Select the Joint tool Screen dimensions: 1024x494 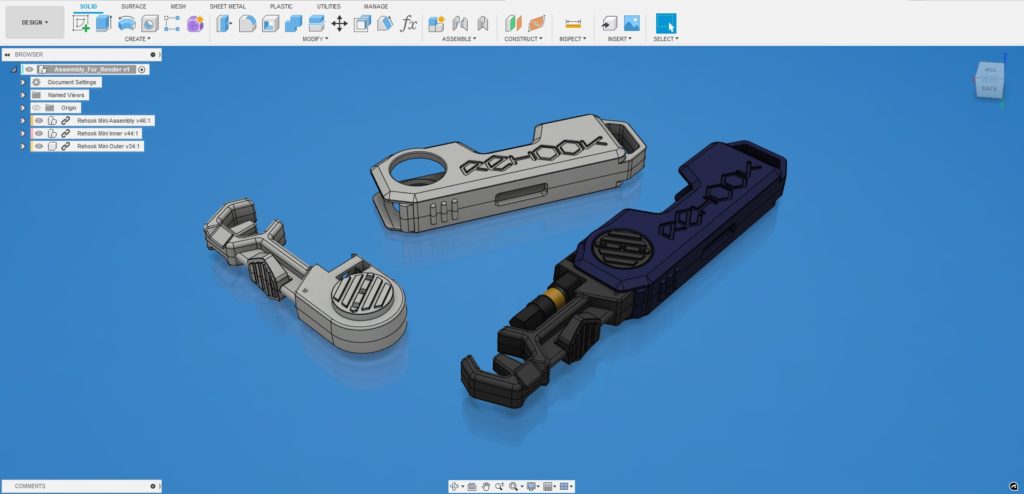pos(460,24)
